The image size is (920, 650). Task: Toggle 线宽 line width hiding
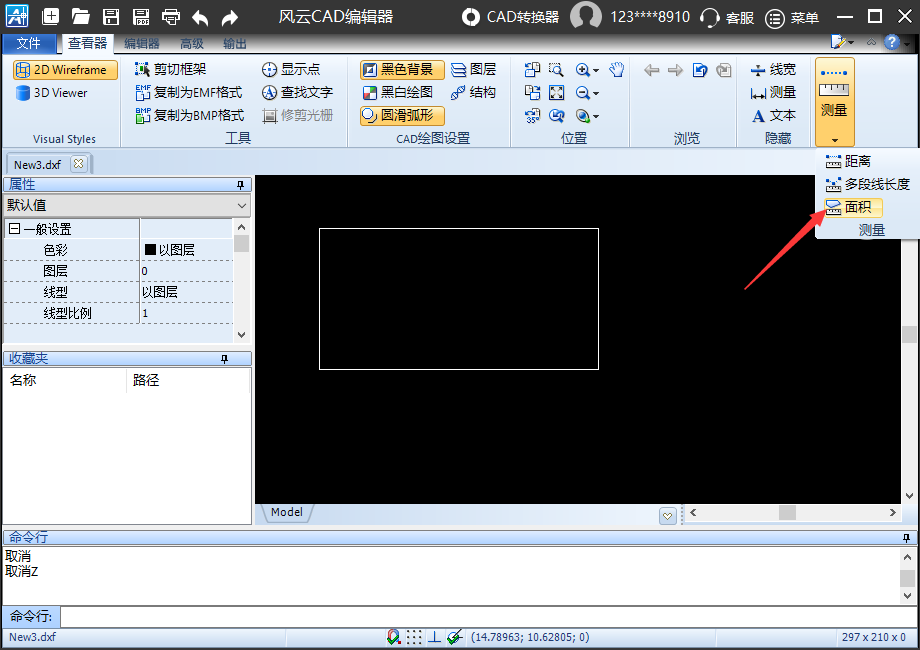773,69
